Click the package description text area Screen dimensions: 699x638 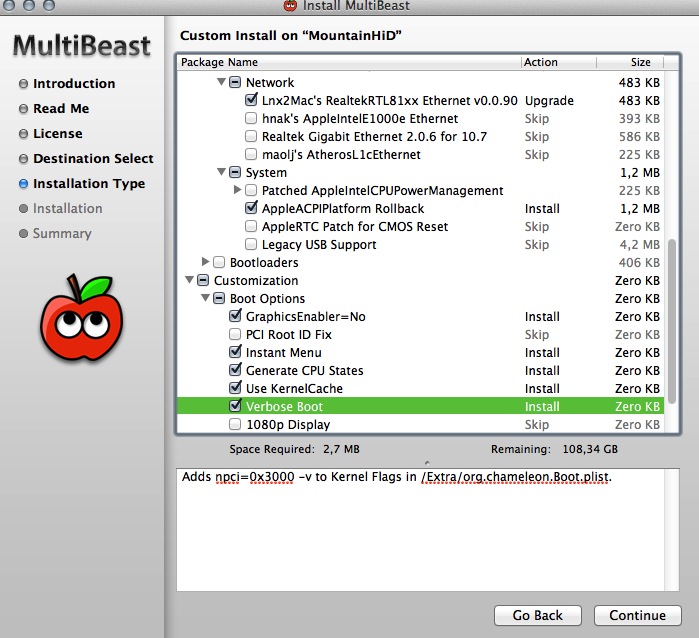[420, 530]
